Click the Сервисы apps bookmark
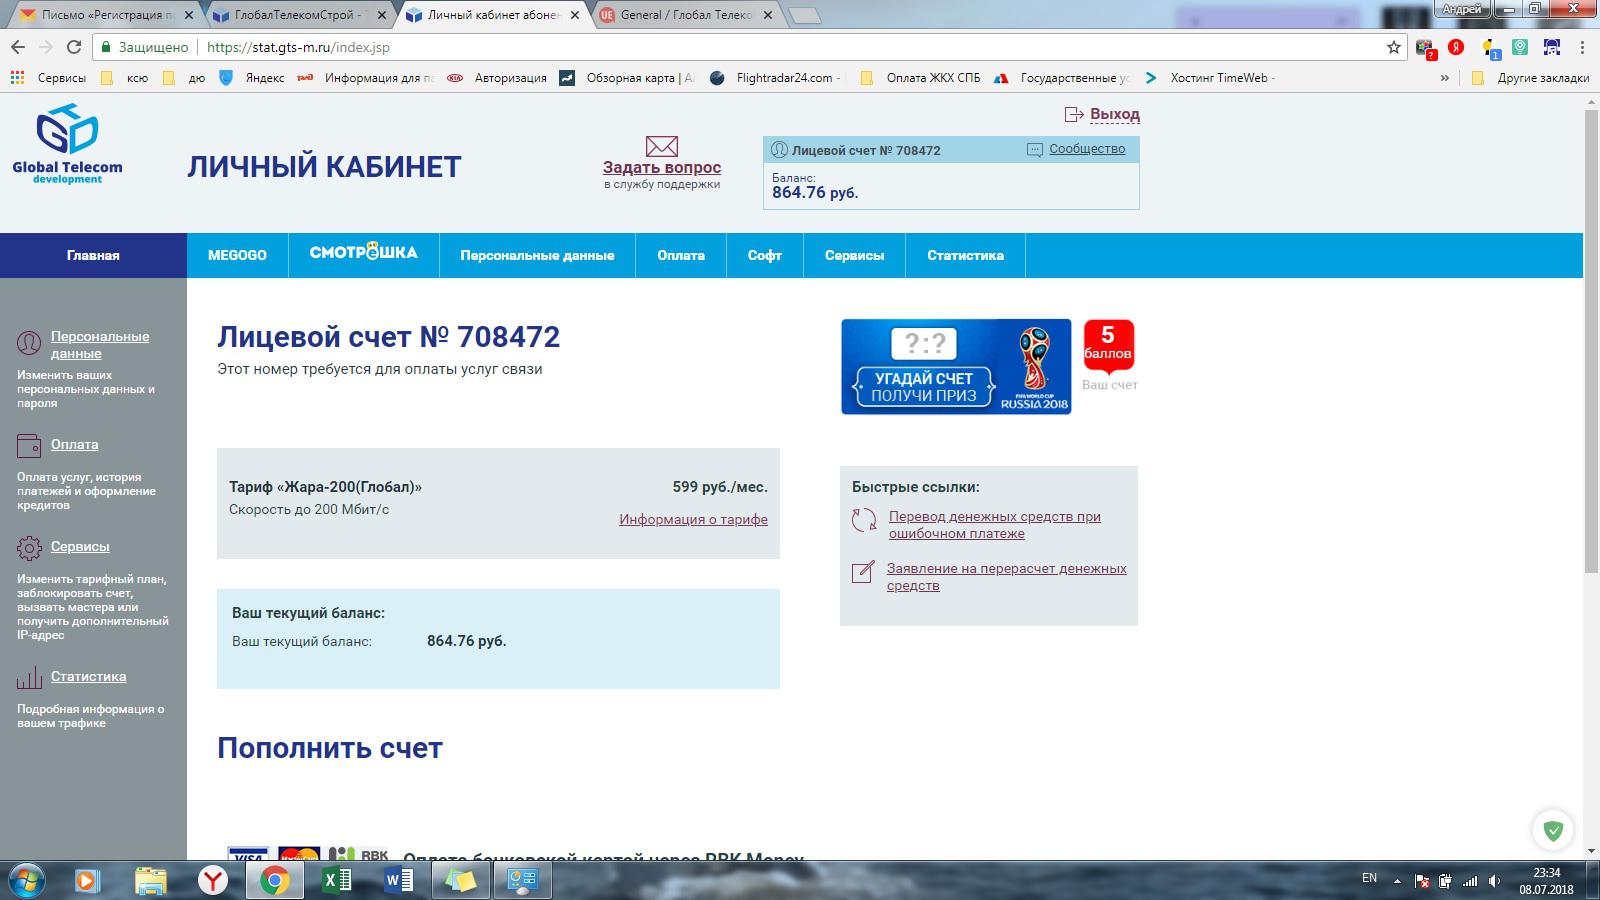The width and height of the screenshot is (1600, 900). point(48,78)
